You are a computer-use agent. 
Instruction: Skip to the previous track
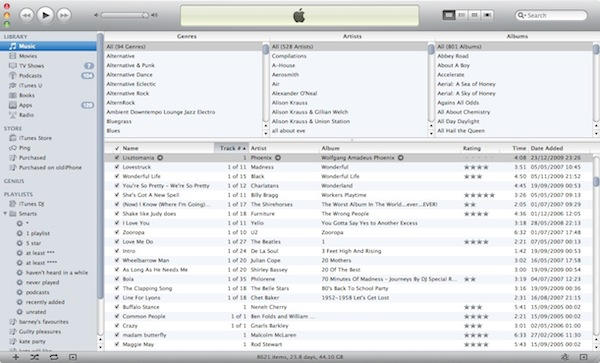tap(26, 15)
